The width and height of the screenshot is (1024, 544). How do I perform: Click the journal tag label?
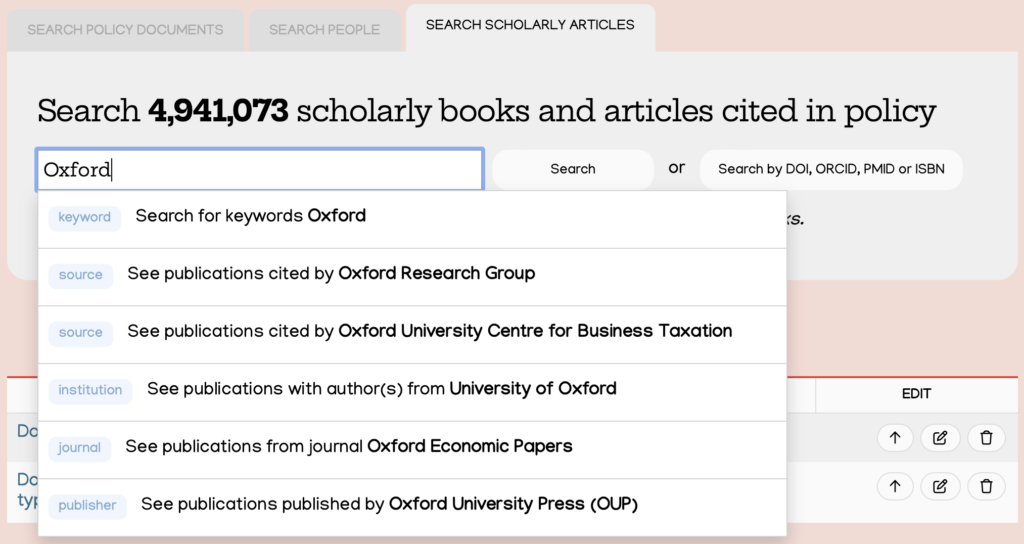[x=79, y=448]
